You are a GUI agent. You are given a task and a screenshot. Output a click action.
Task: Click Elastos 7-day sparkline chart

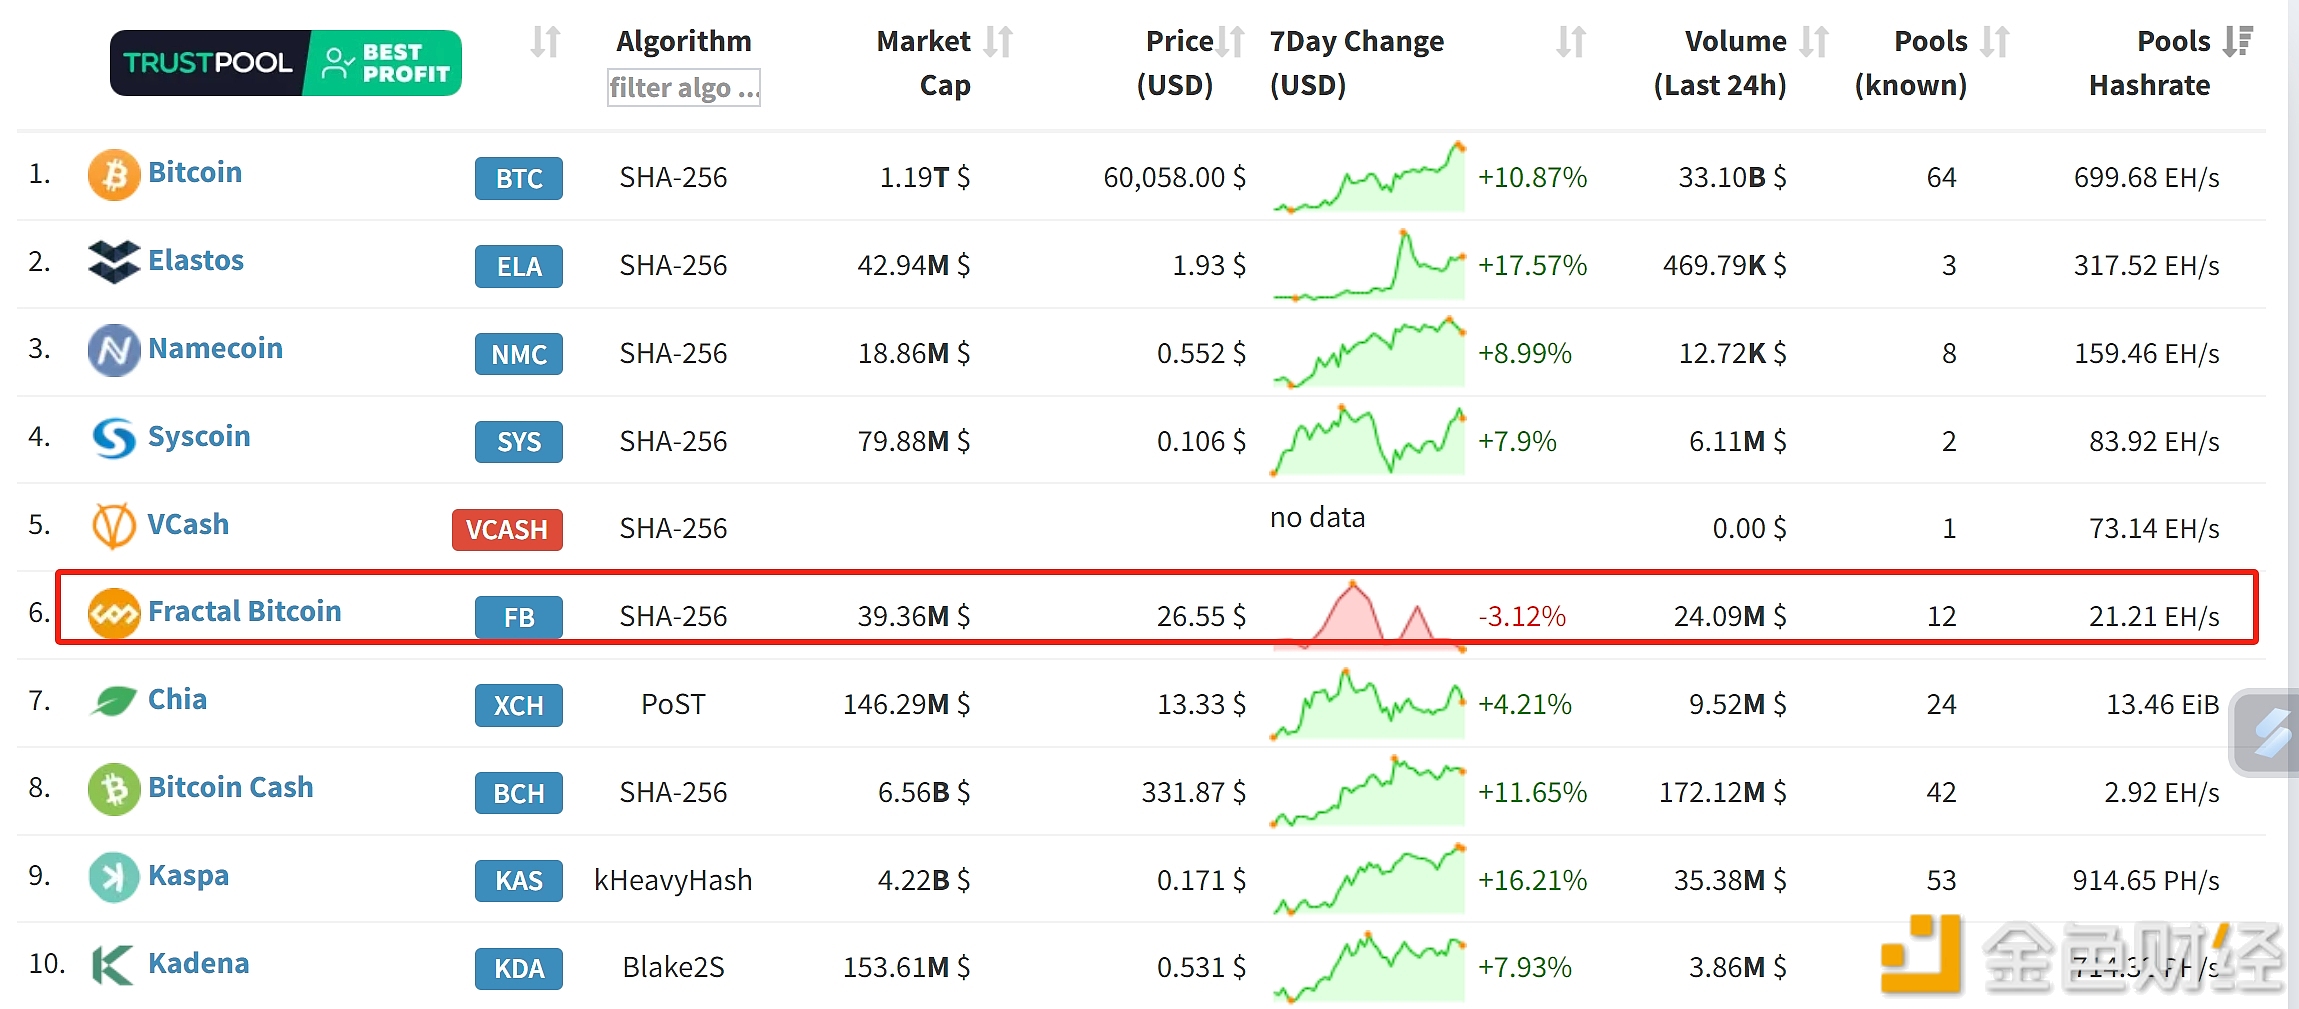[x=1369, y=265]
